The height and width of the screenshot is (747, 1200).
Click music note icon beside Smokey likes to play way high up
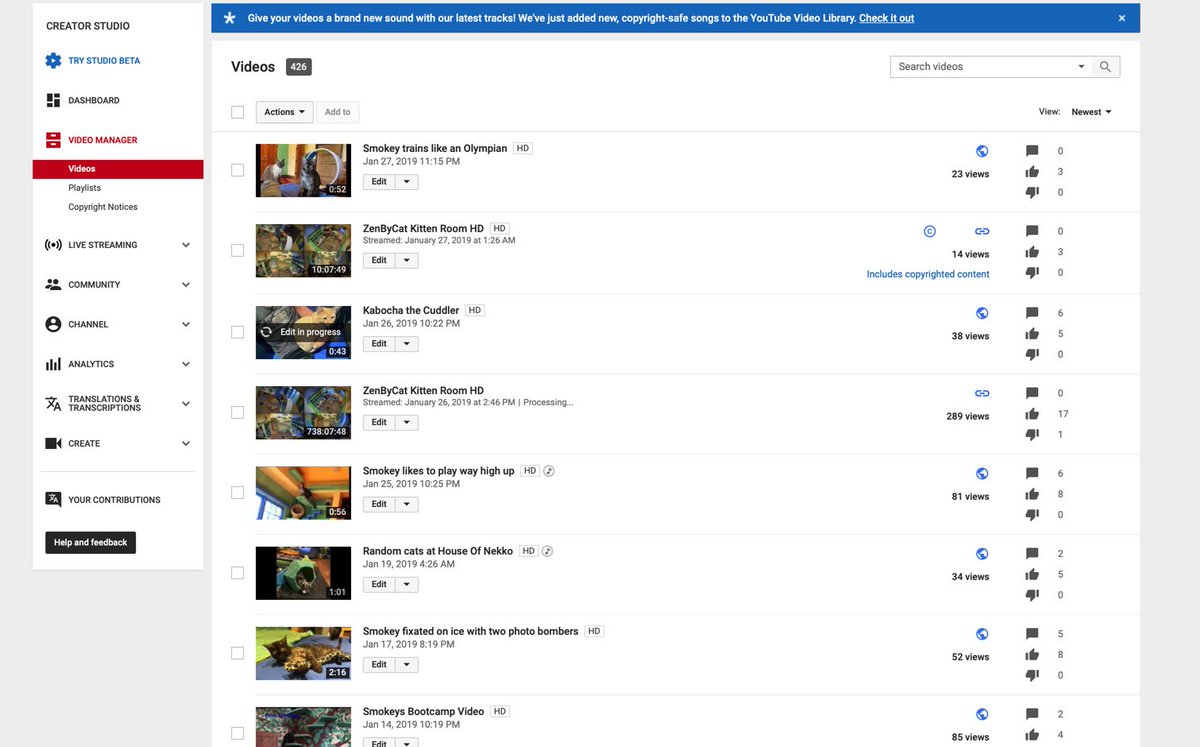[549, 471]
